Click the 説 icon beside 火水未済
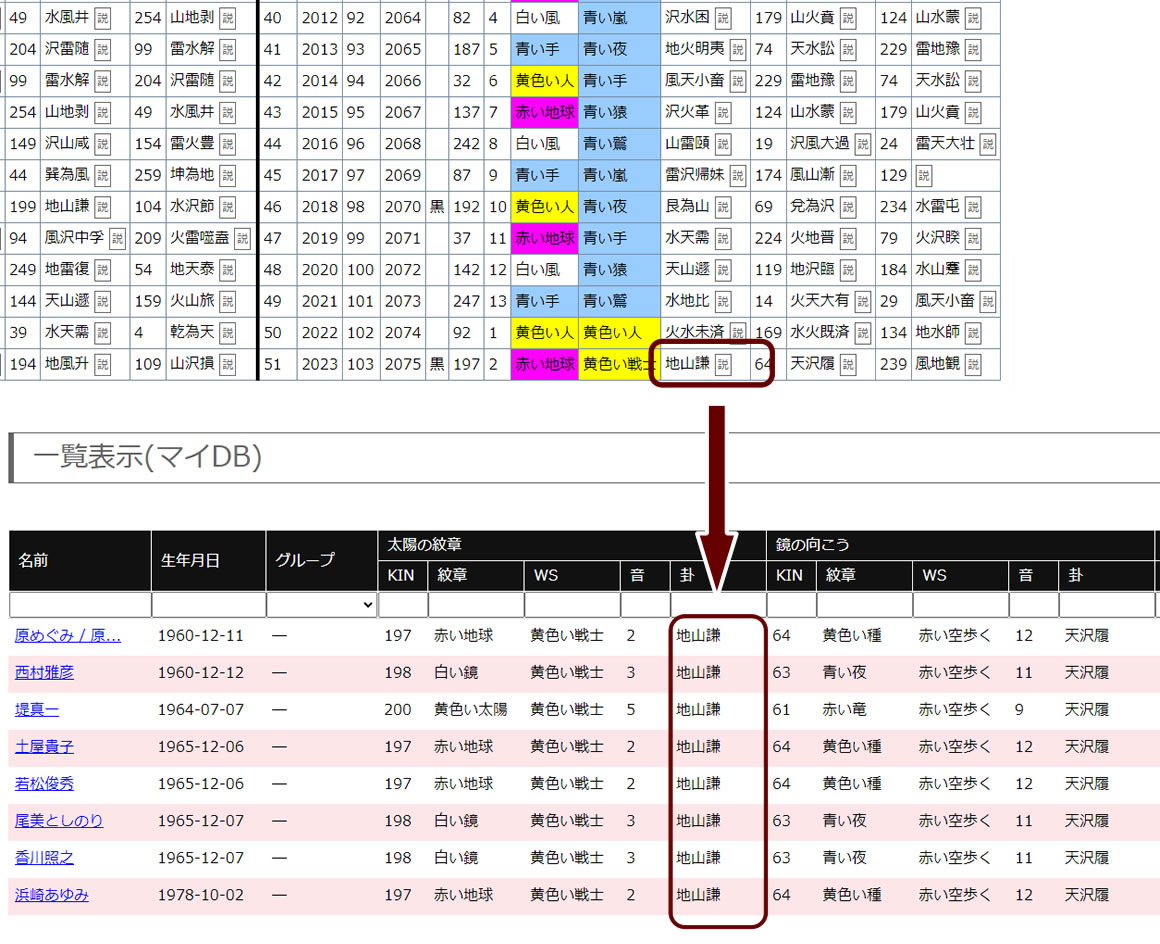Image resolution: width=1160 pixels, height=944 pixels. (738, 333)
